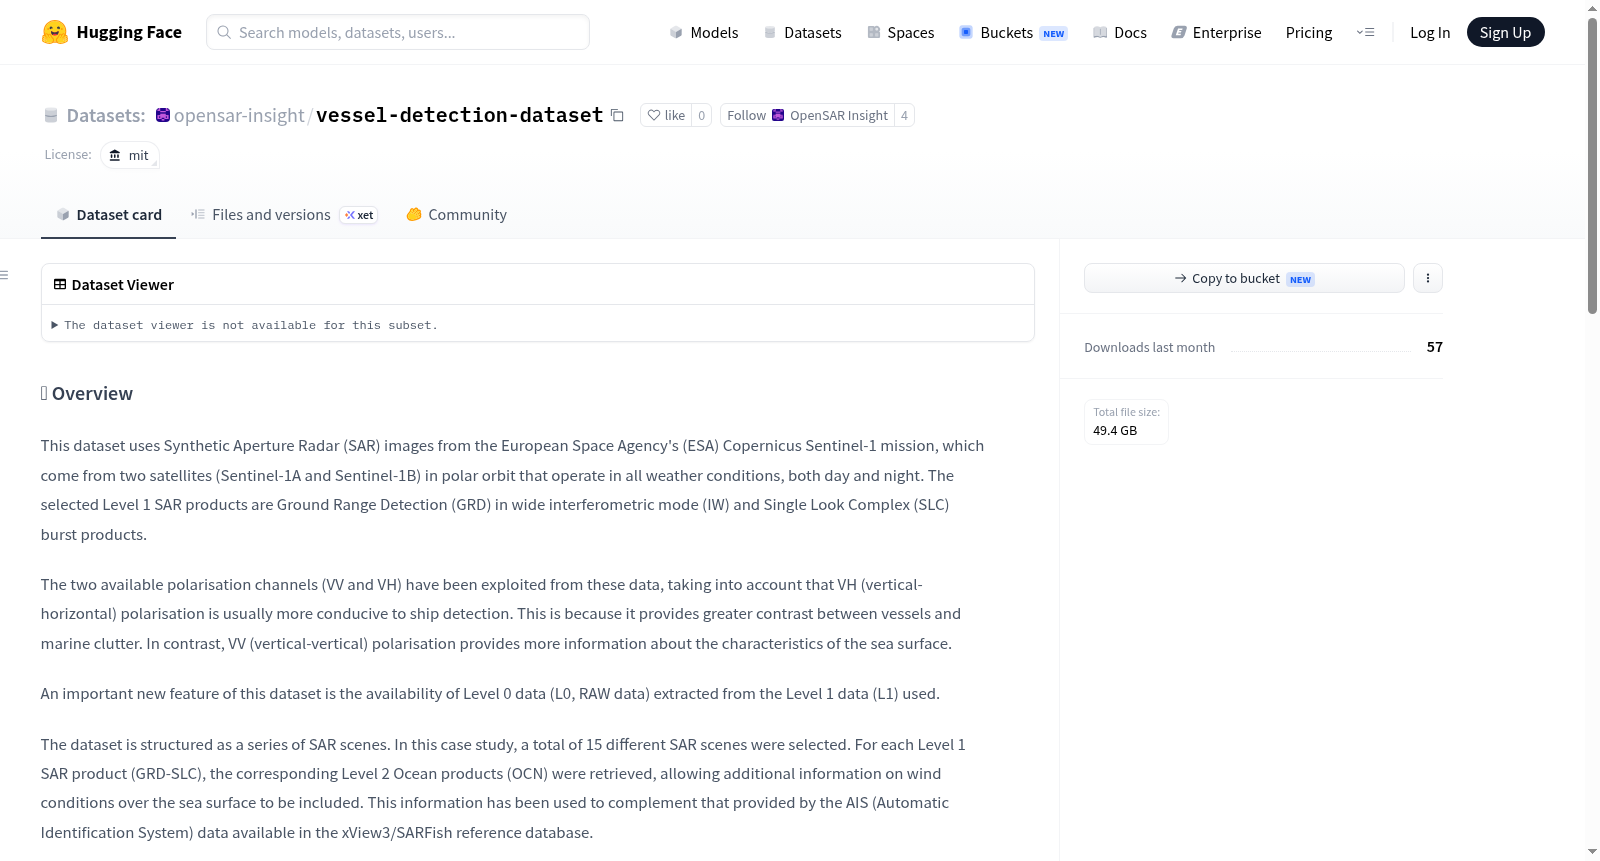The height and width of the screenshot is (861, 1600).
Task: Click the xet badge
Action: coord(359,215)
